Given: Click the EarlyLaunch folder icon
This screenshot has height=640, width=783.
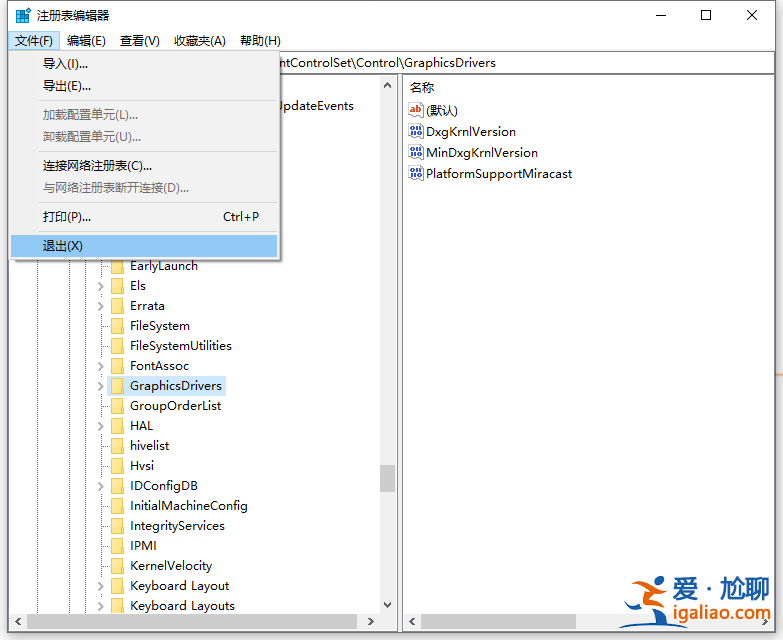Looking at the screenshot, I should 117,266.
